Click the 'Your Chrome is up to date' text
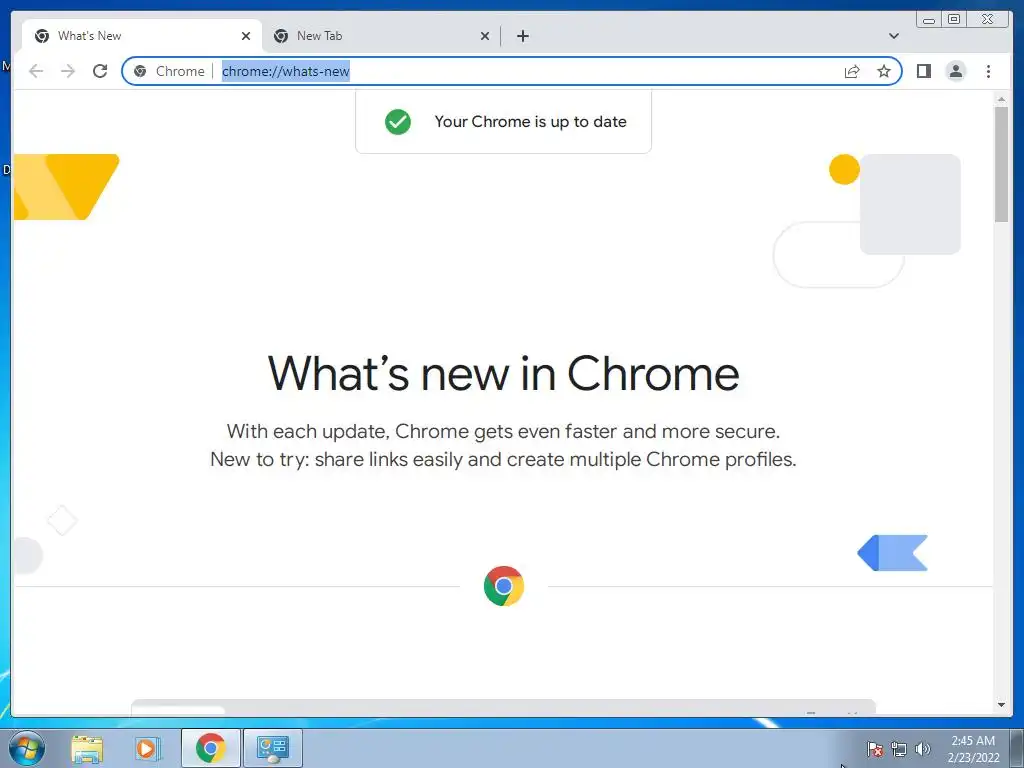 click(x=530, y=121)
